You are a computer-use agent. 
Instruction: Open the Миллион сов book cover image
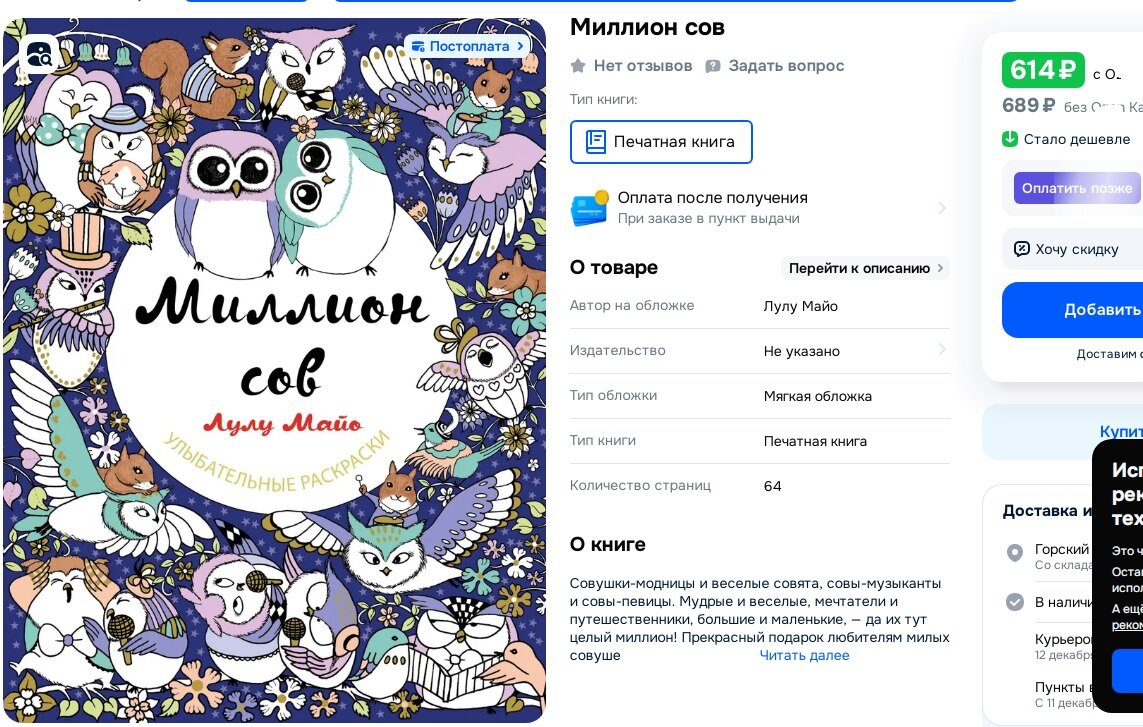point(274,370)
